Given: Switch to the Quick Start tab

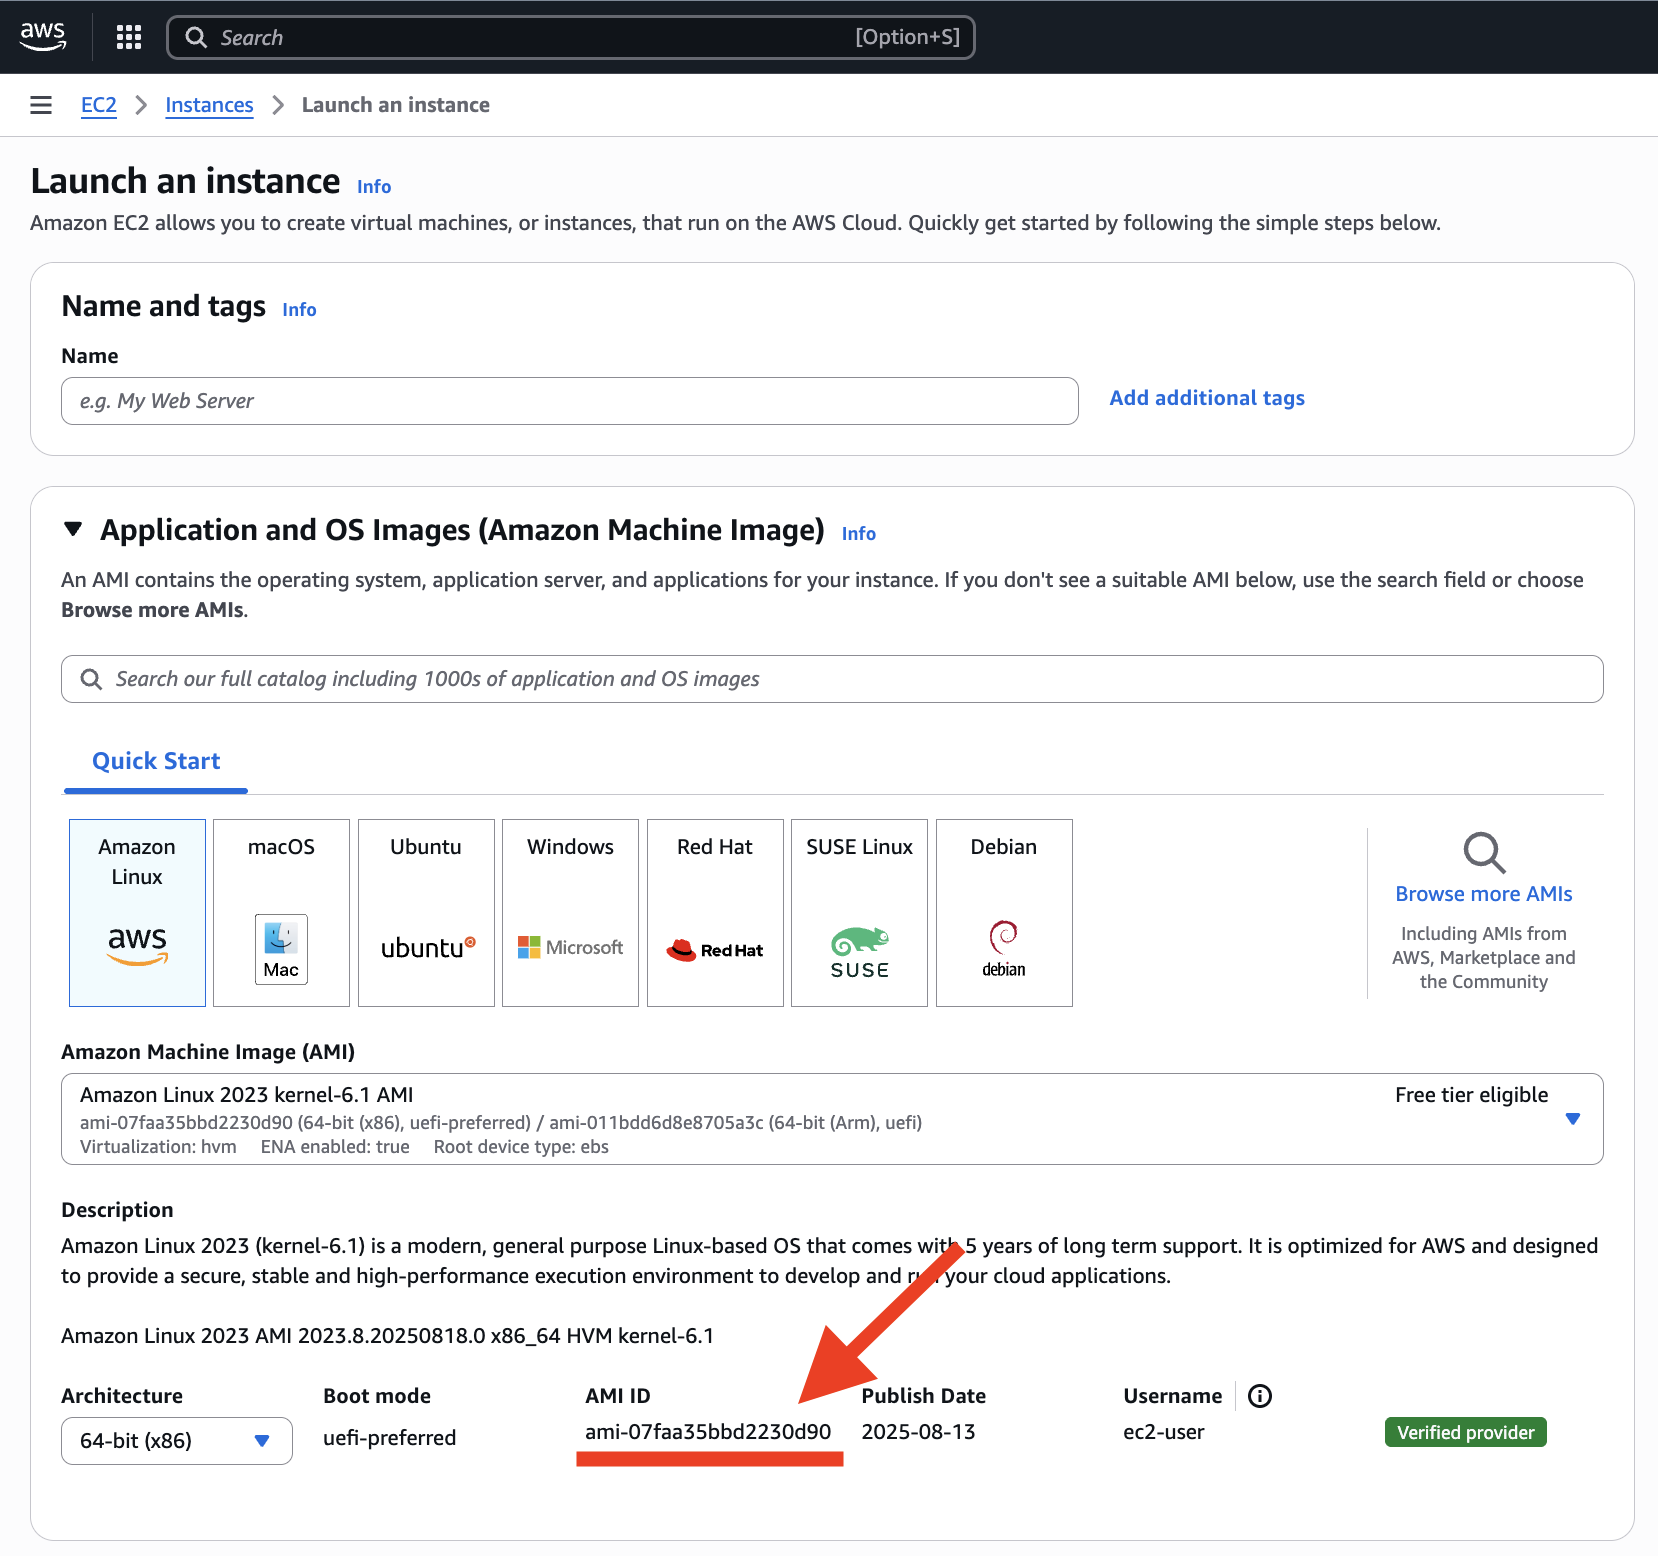Looking at the screenshot, I should 156,761.
